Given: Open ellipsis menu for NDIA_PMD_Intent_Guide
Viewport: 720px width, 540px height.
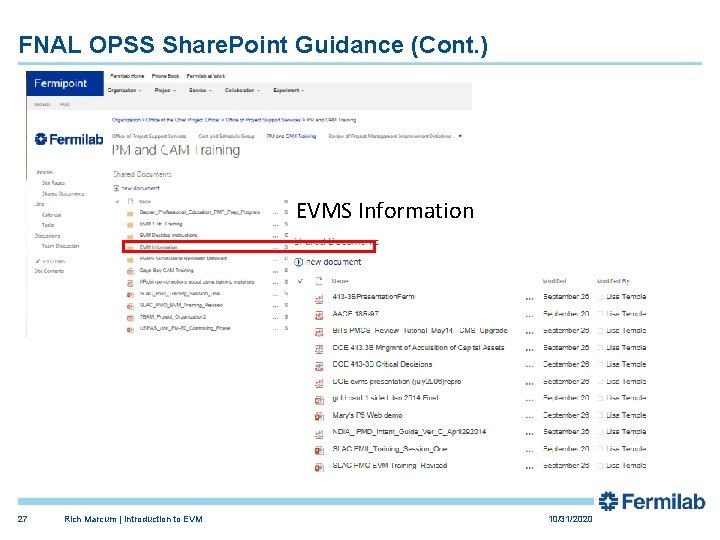Looking at the screenshot, I should (x=529, y=433).
